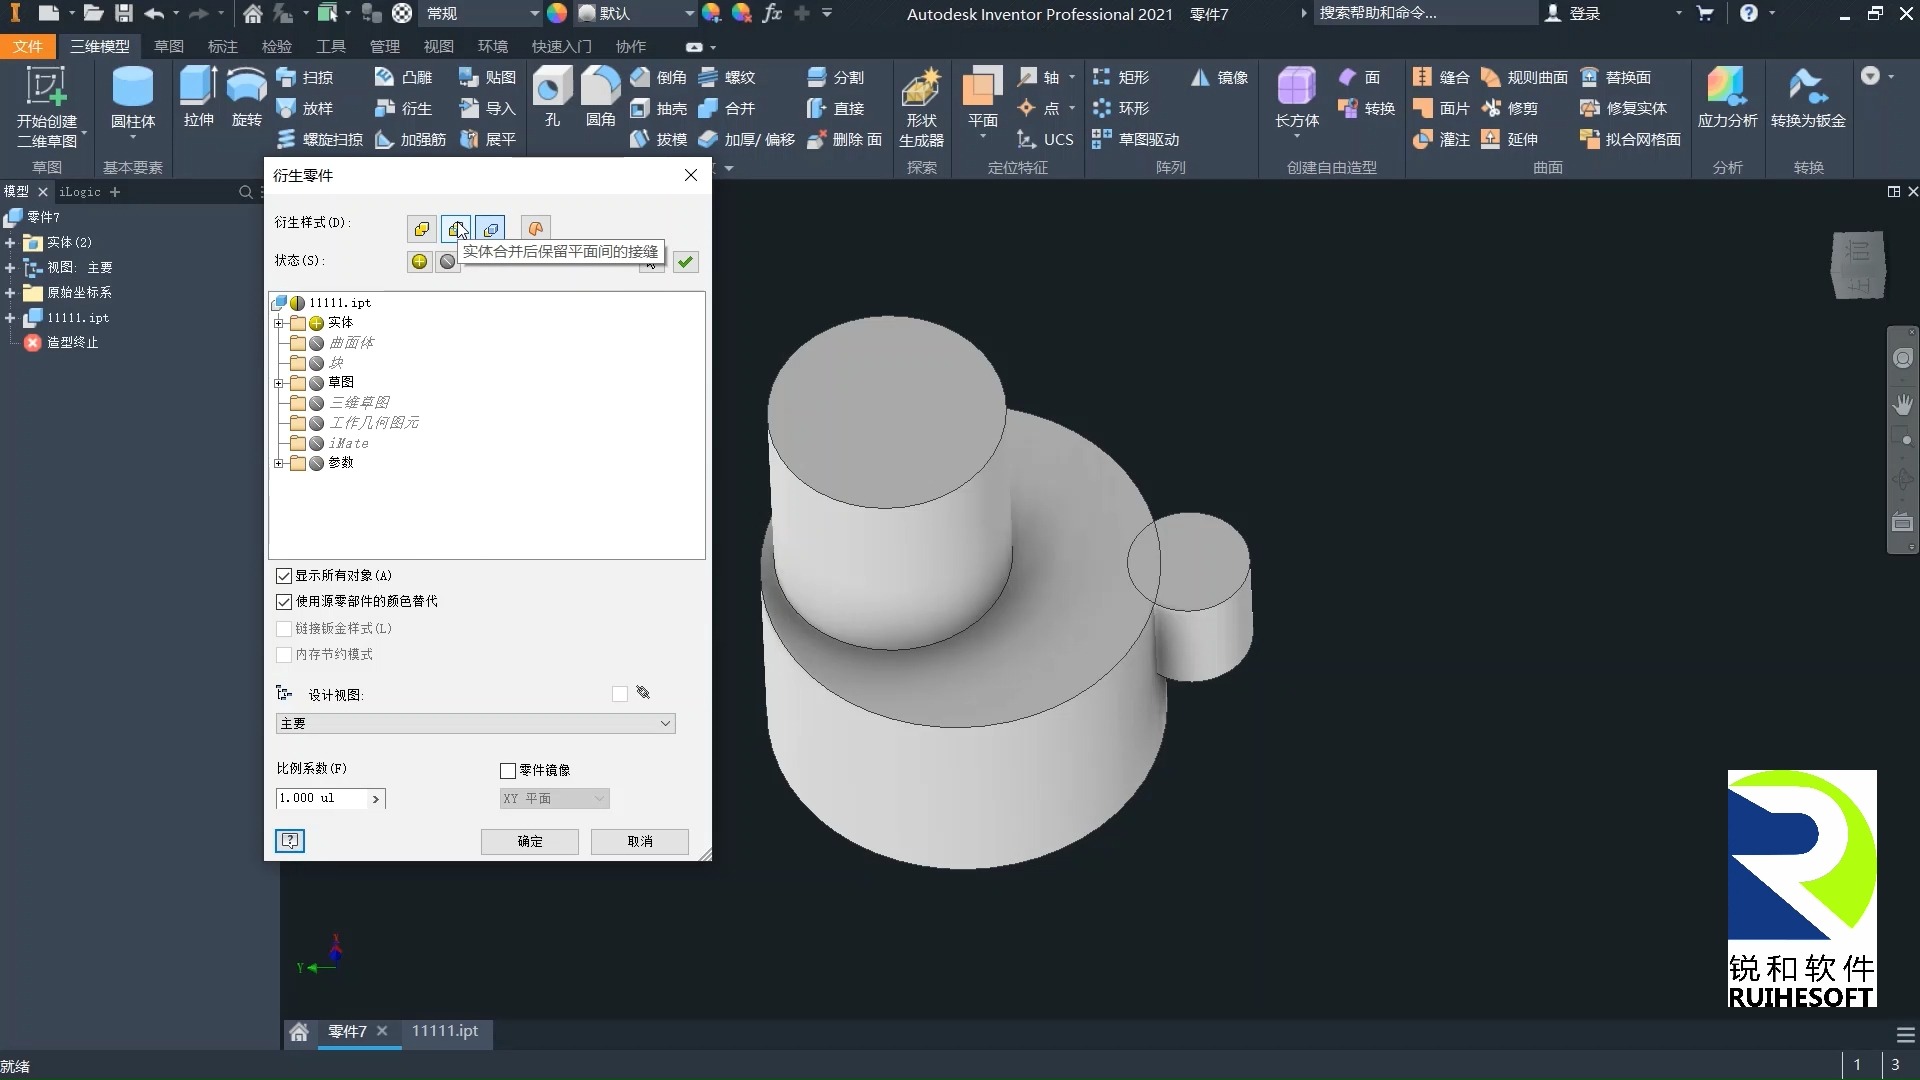
Task: Switch to the 草图 ribbon tab
Action: (x=168, y=47)
